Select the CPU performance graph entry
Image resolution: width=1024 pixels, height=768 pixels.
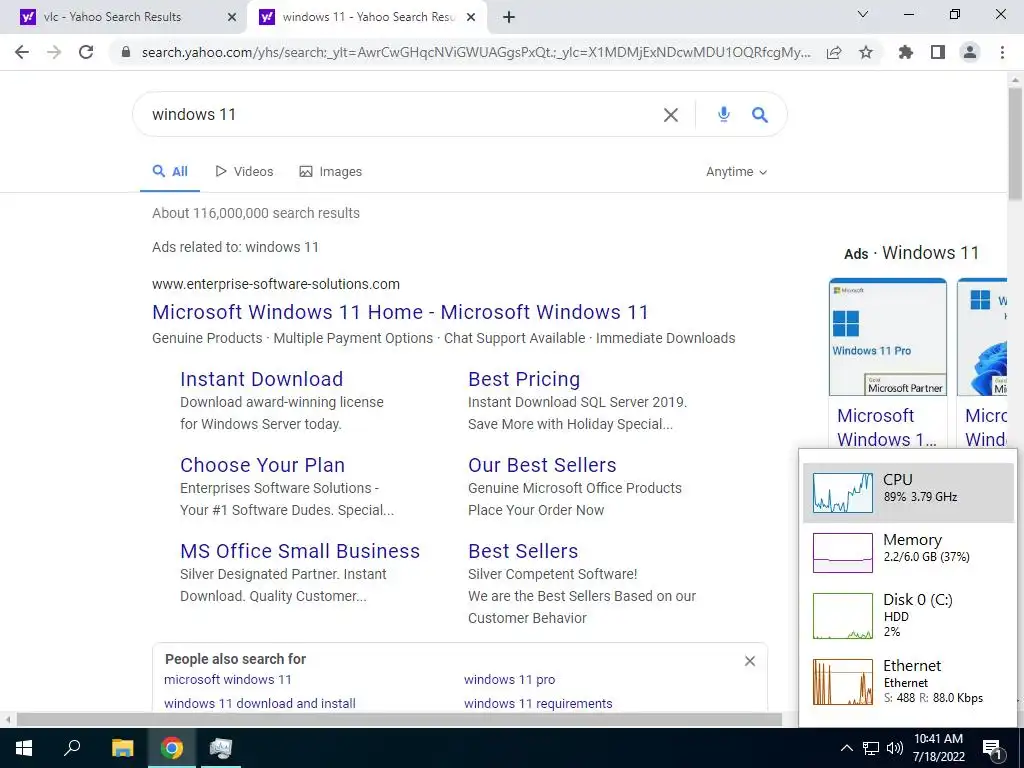click(908, 492)
